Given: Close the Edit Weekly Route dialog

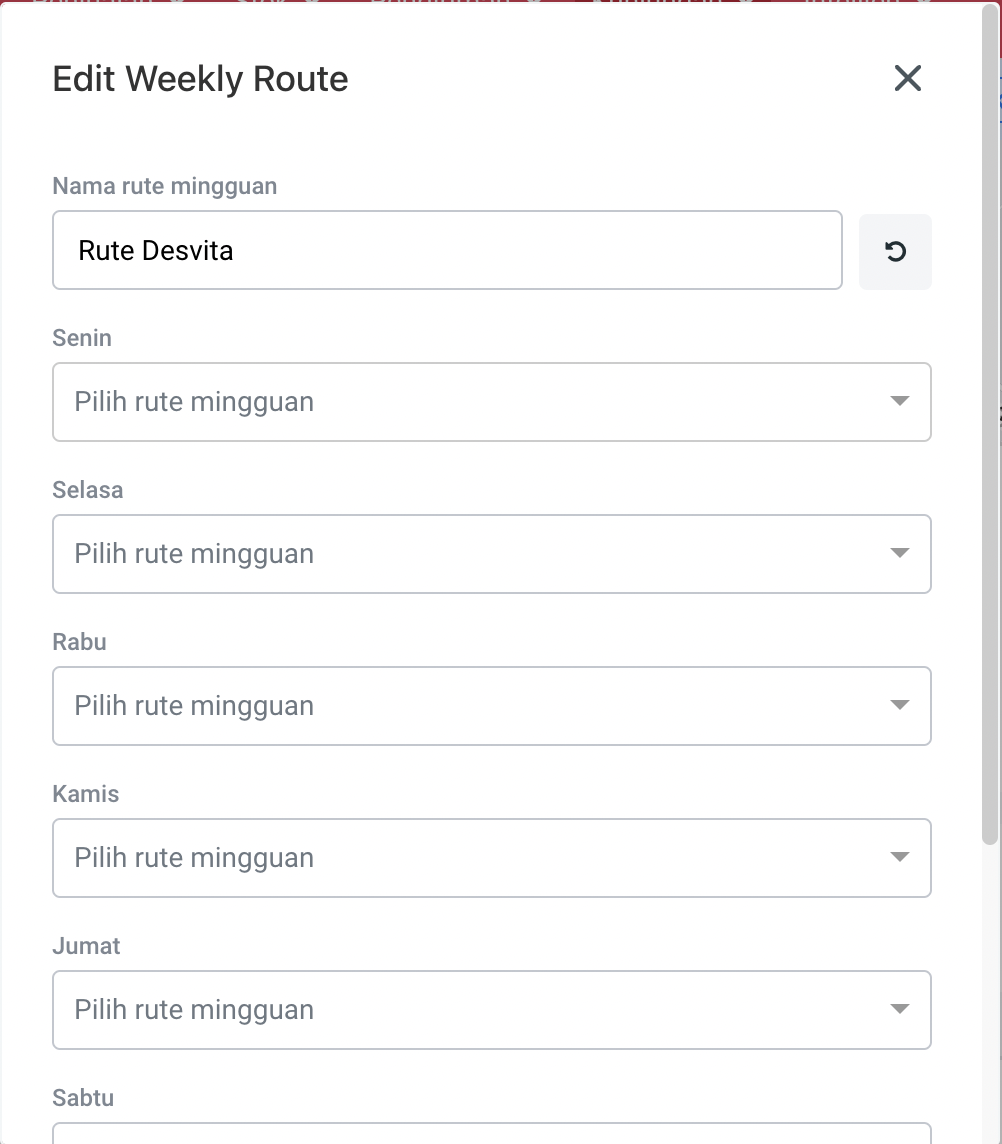Looking at the screenshot, I should click(x=907, y=78).
